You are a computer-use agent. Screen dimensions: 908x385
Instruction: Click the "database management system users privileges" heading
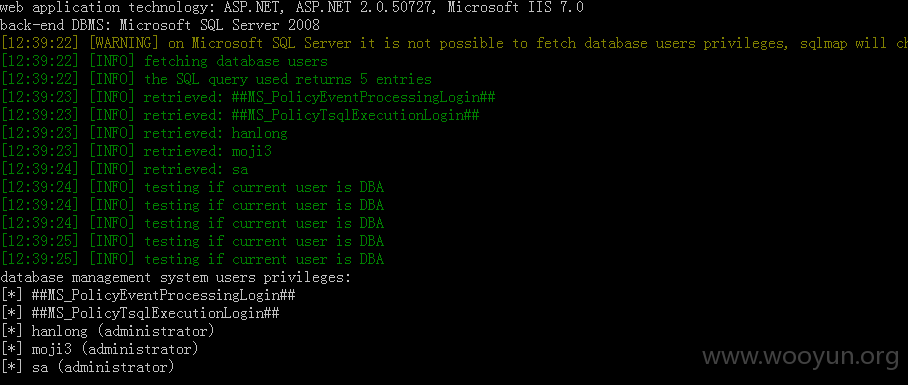click(x=175, y=277)
